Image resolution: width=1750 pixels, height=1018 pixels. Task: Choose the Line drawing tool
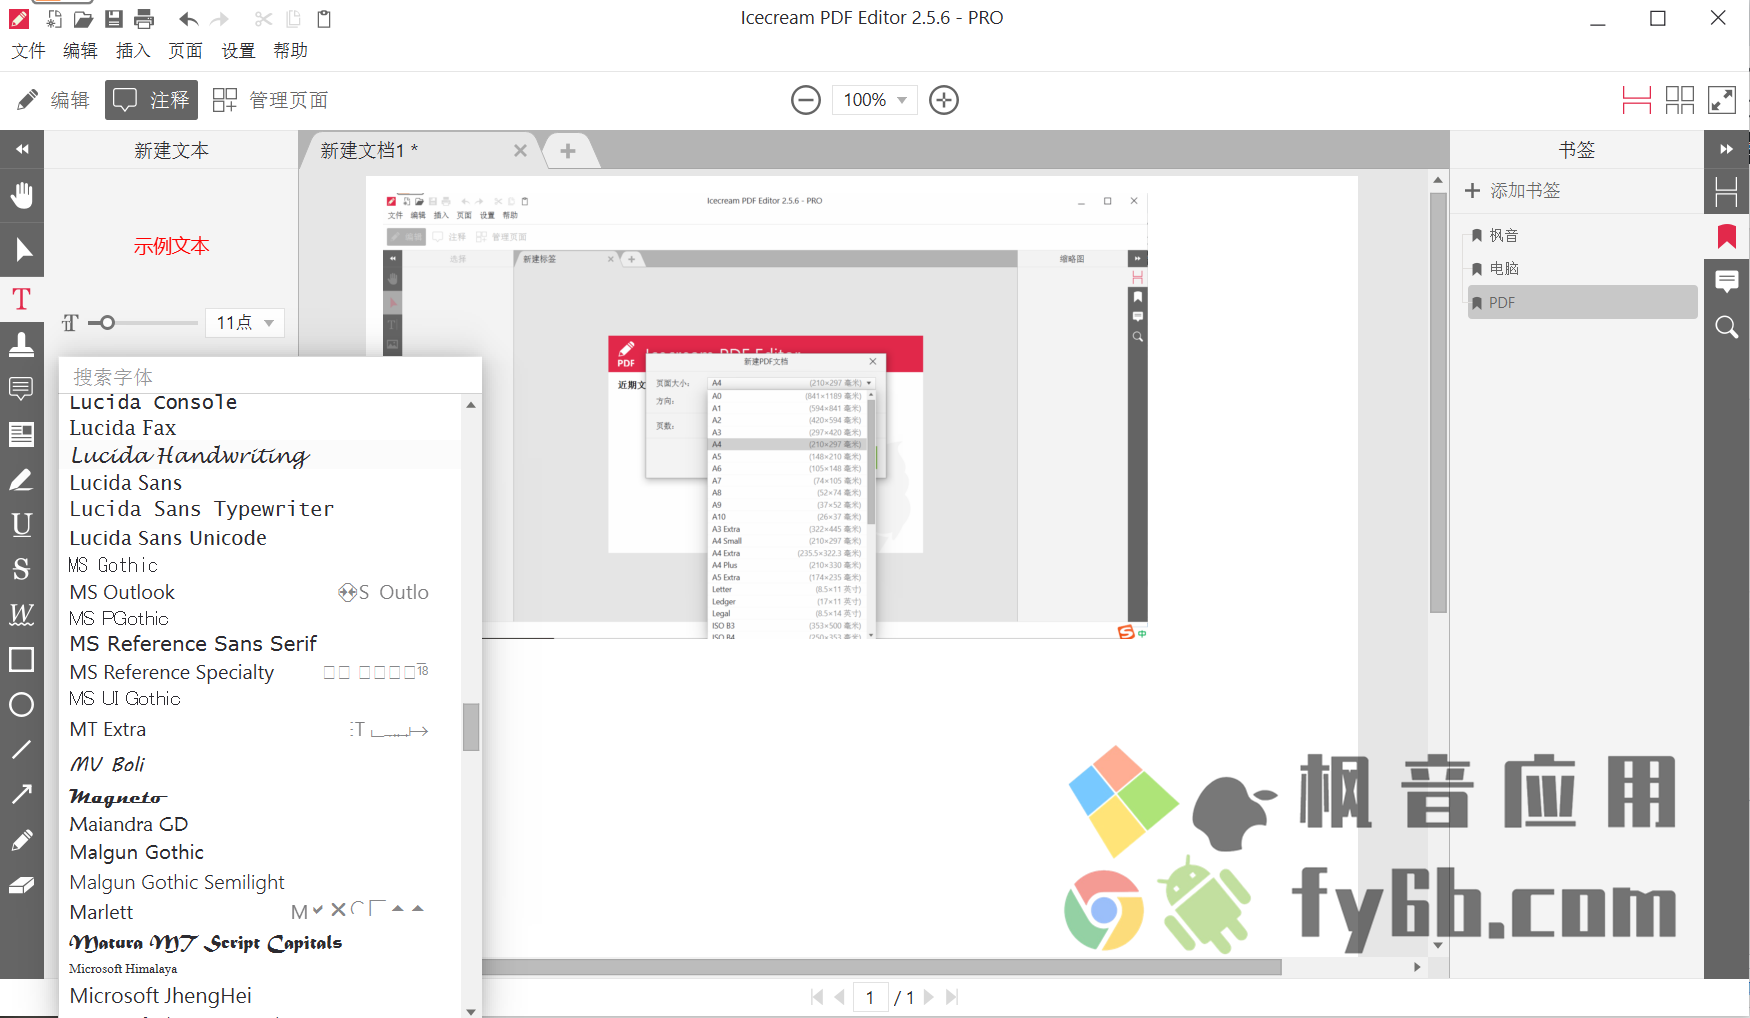click(22, 750)
